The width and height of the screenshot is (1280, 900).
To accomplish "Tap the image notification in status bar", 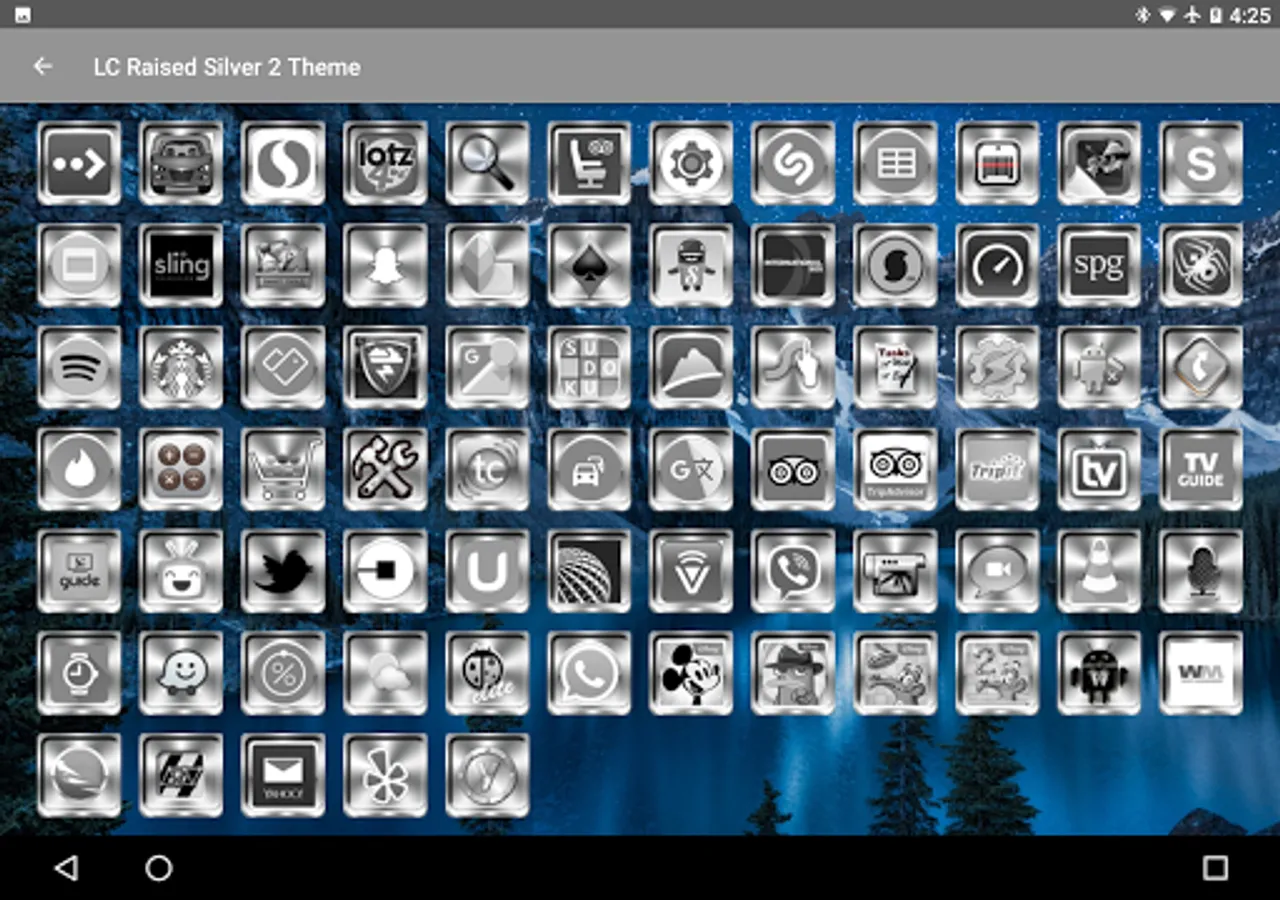I will pyautogui.click(x=21, y=15).
